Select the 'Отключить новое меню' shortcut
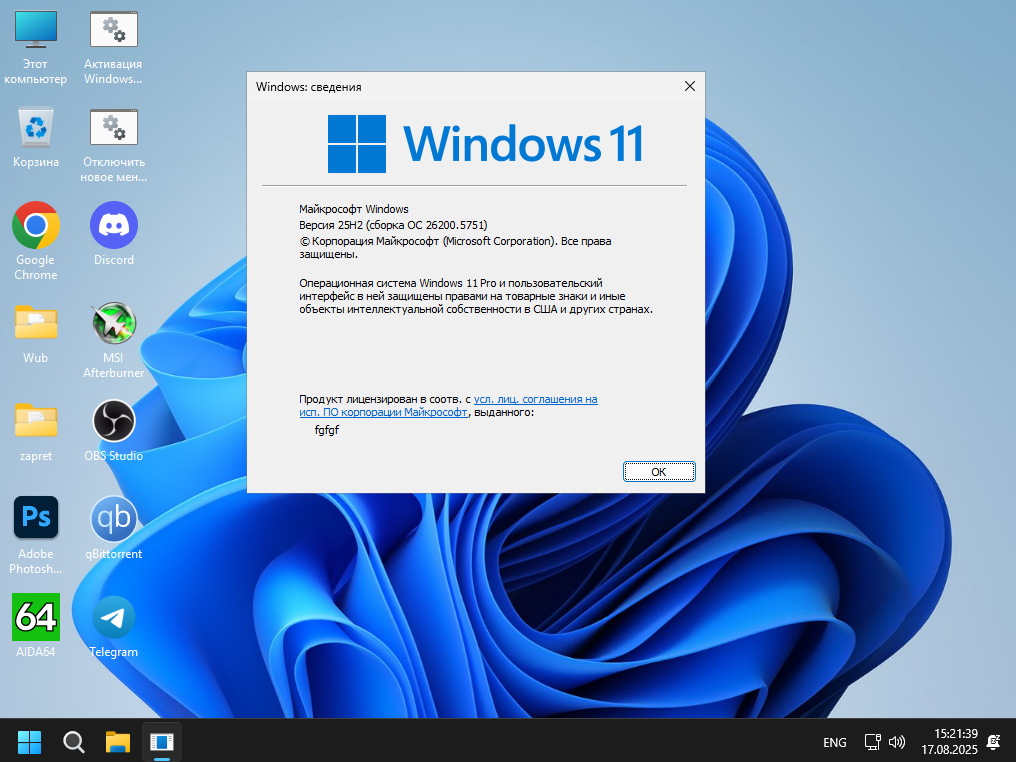The width and height of the screenshot is (1016, 762). [113, 145]
